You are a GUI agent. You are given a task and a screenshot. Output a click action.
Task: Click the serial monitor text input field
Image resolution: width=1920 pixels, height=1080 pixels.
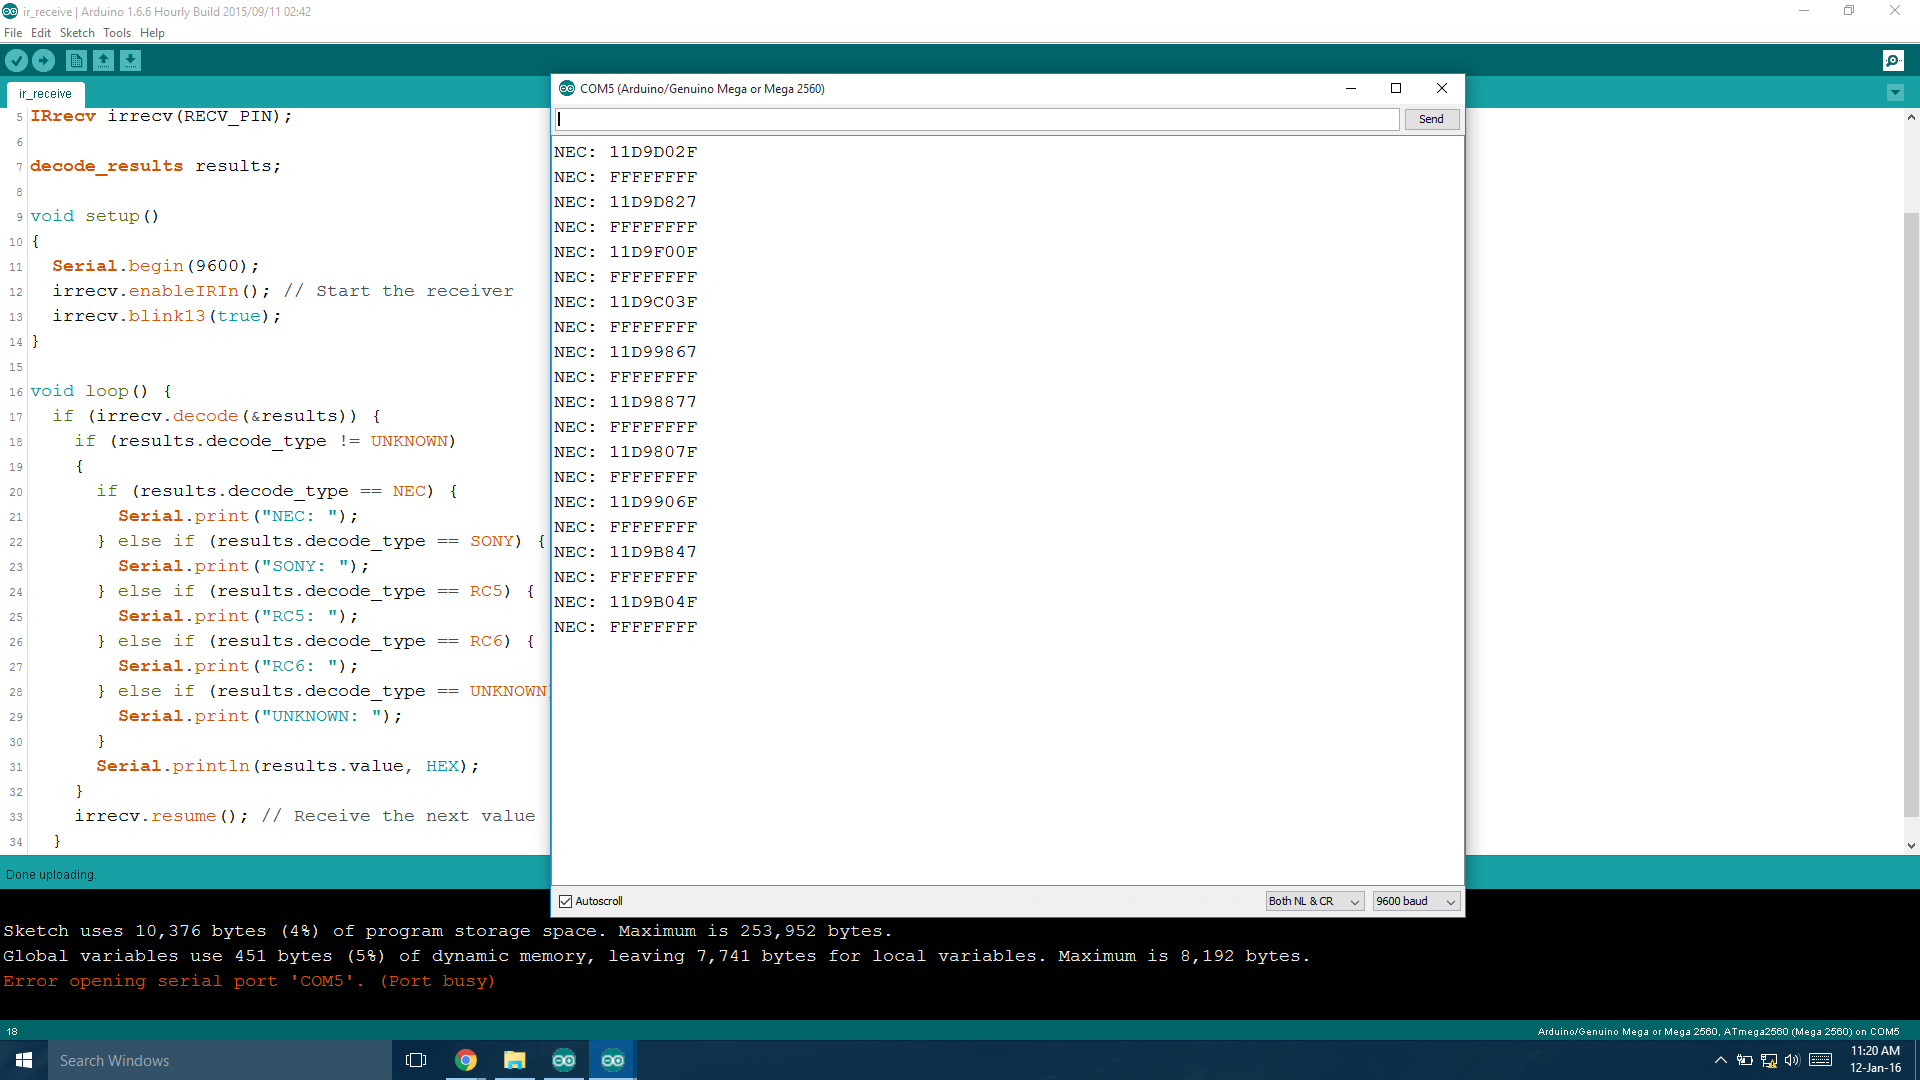point(977,119)
